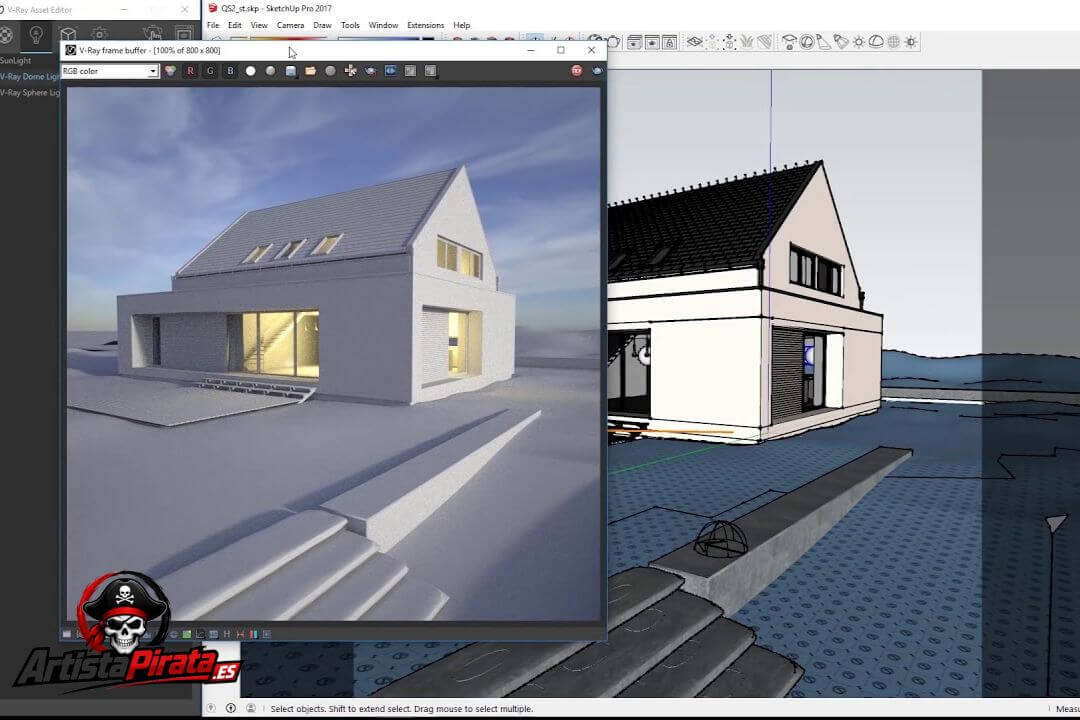Click the curves icon at frame buffer bottom
The image size is (1080, 720).
(200, 634)
